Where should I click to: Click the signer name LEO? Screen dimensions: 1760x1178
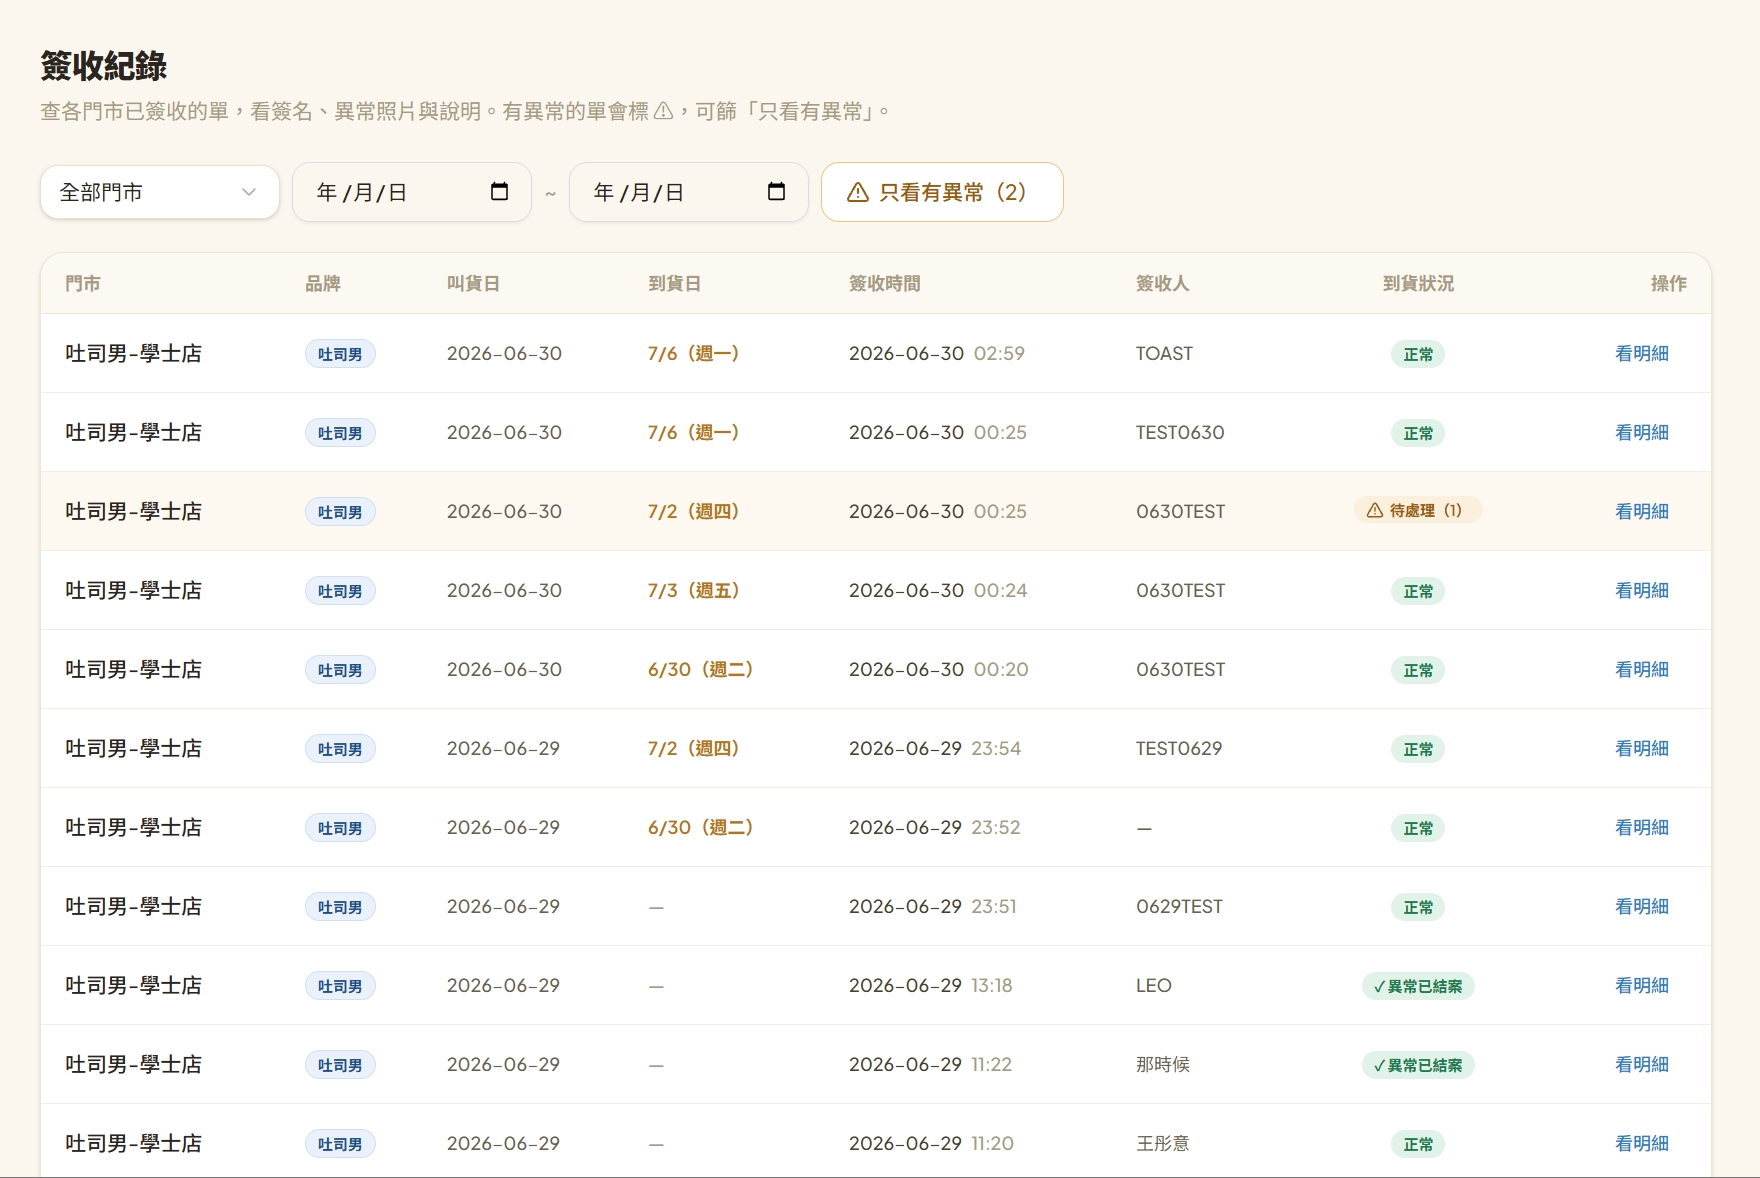tap(1153, 985)
